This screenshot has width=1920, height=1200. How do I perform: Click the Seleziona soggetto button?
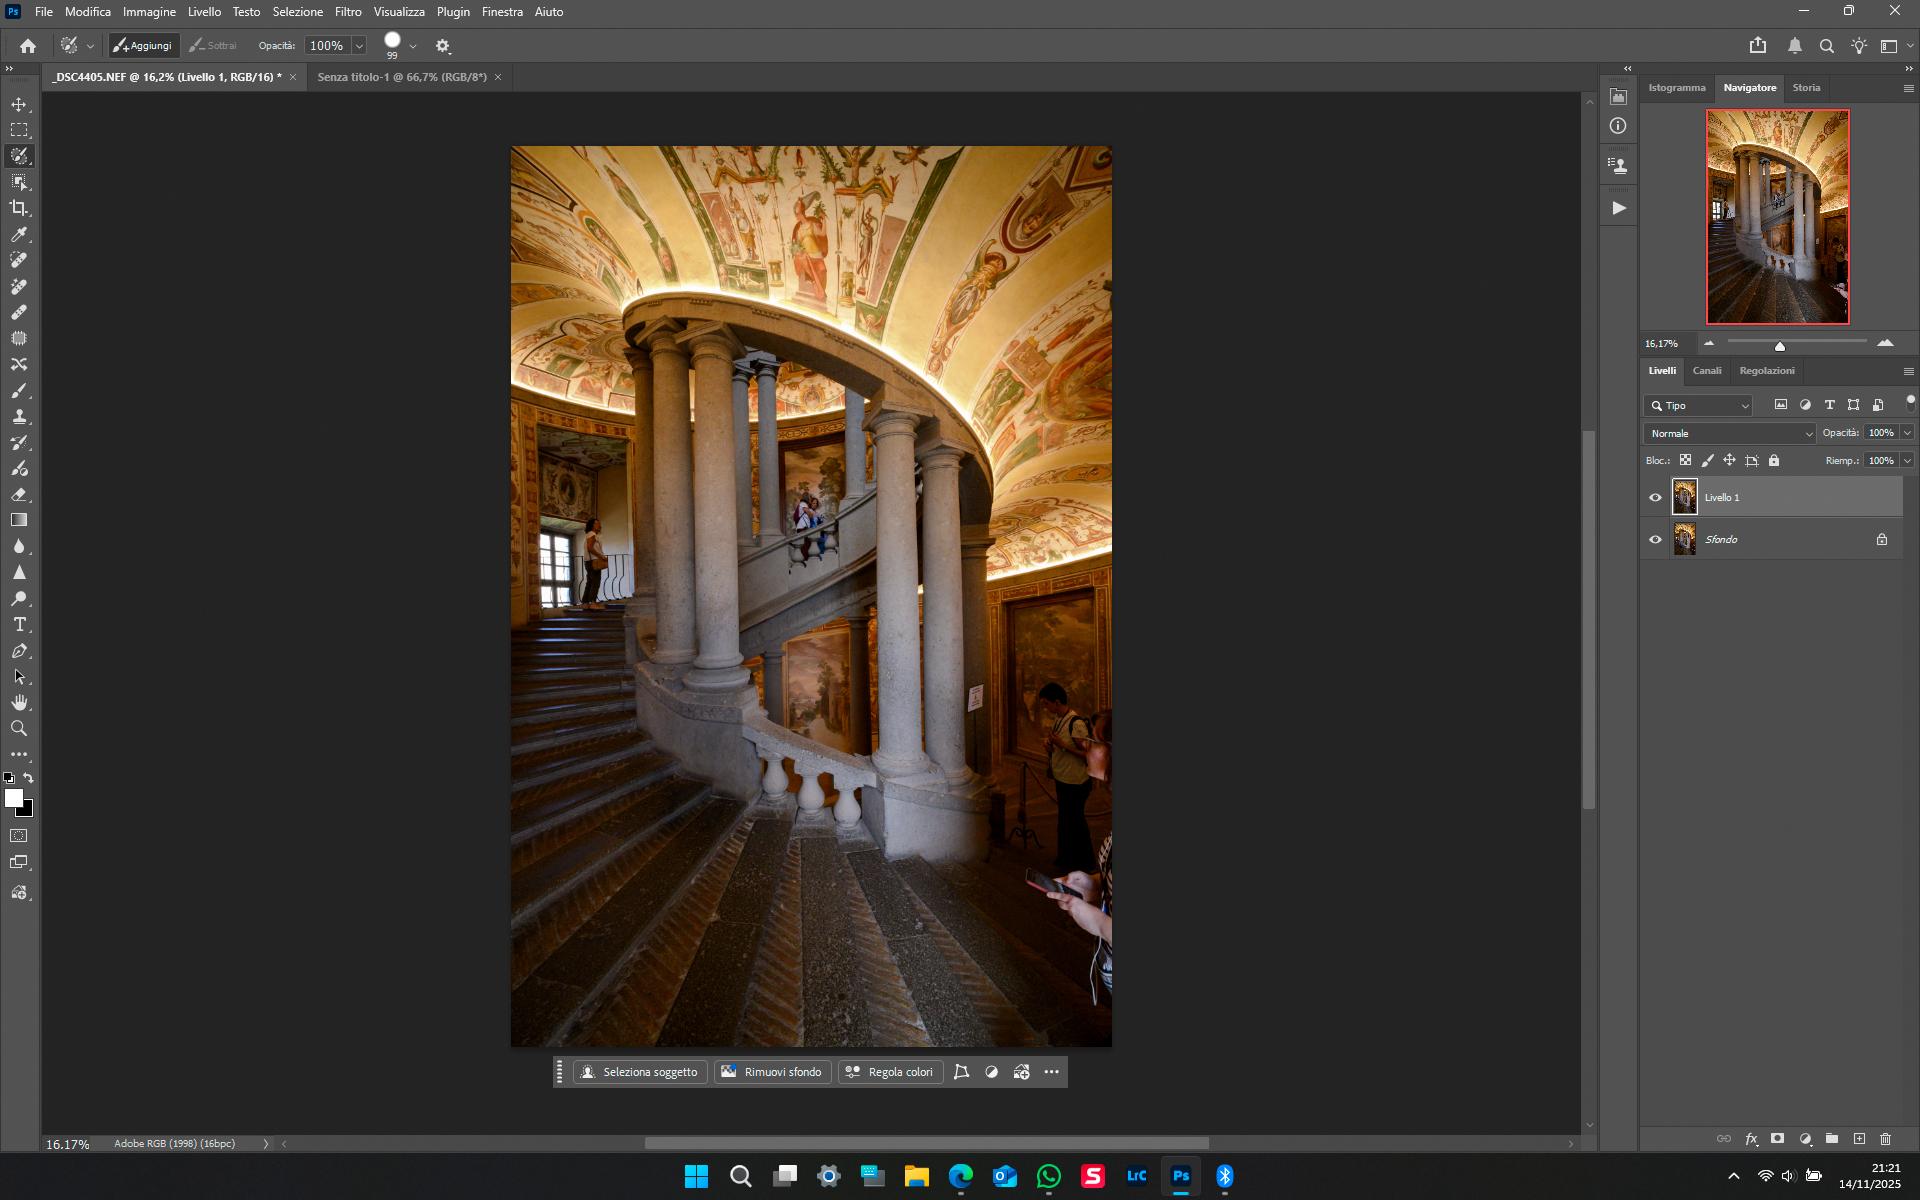tap(640, 1072)
